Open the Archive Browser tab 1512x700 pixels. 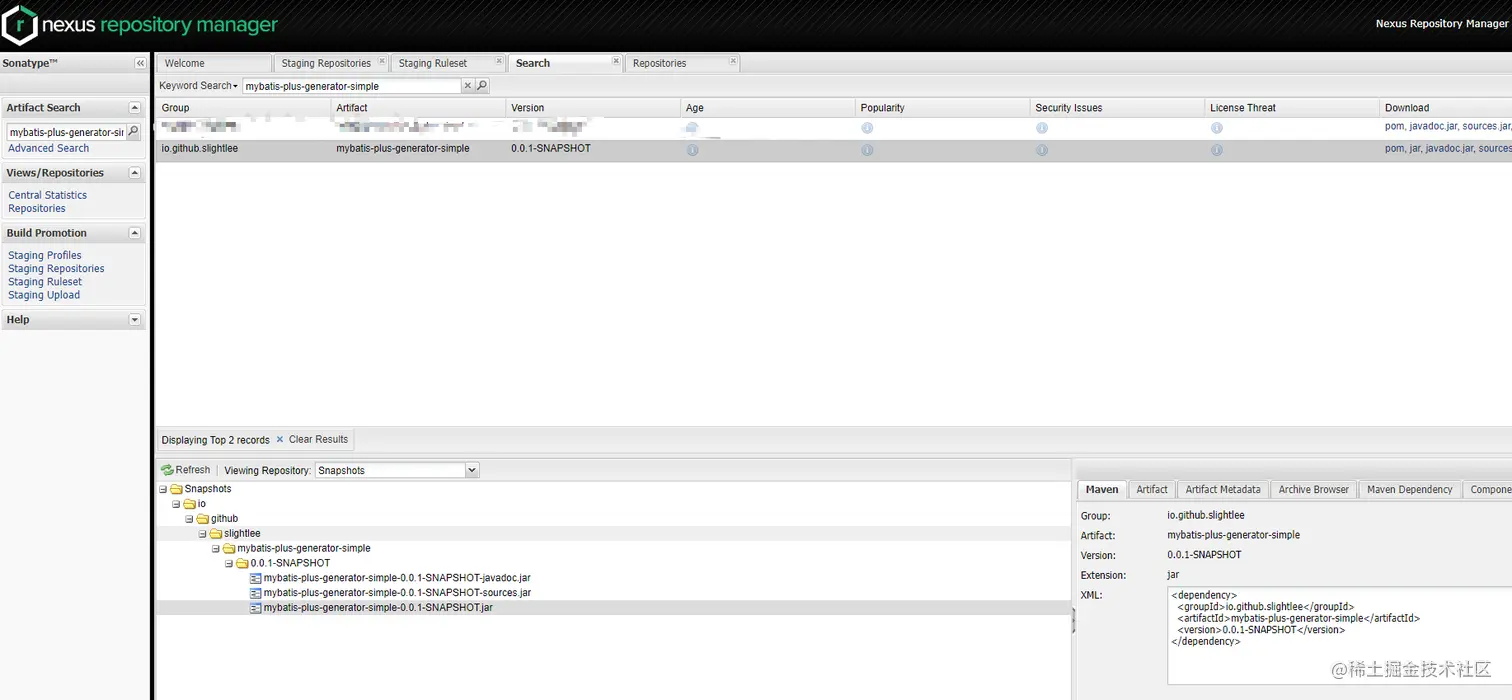pos(1313,489)
